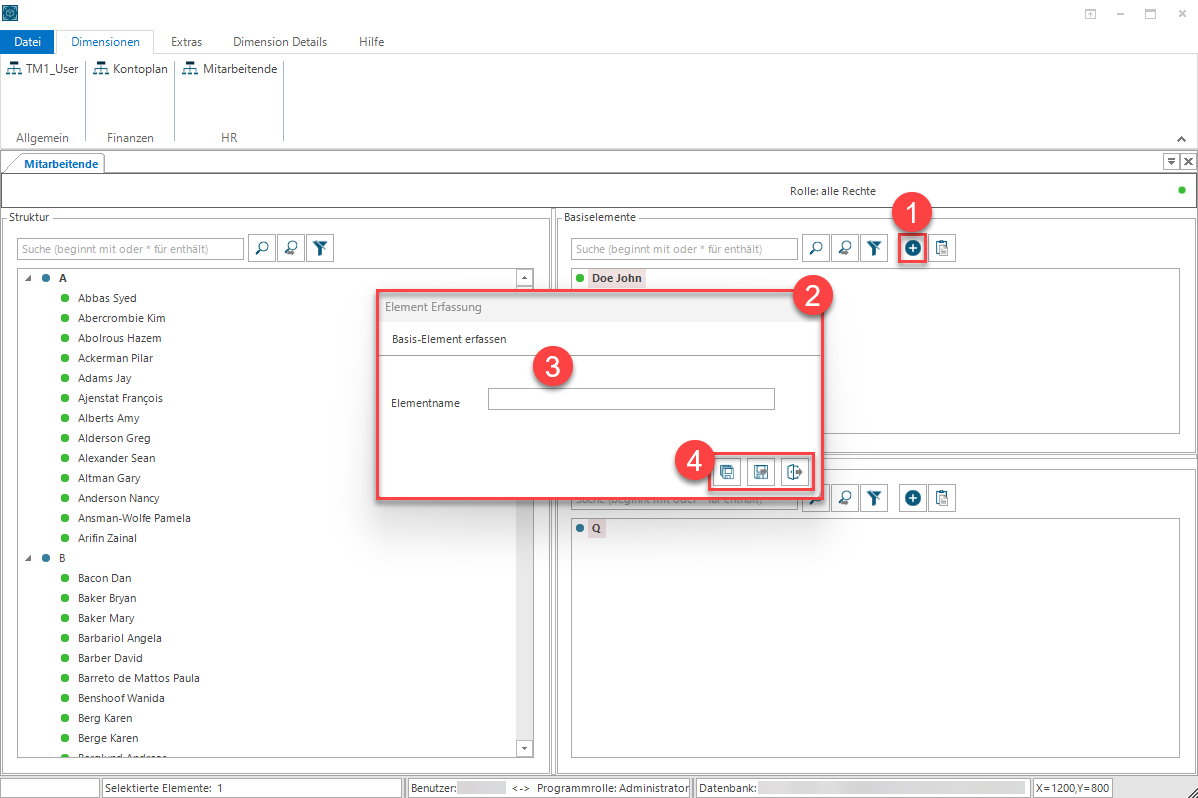Click the exit door icon in Element Erfassung
The width and height of the screenshot is (1198, 798).
tap(795, 472)
